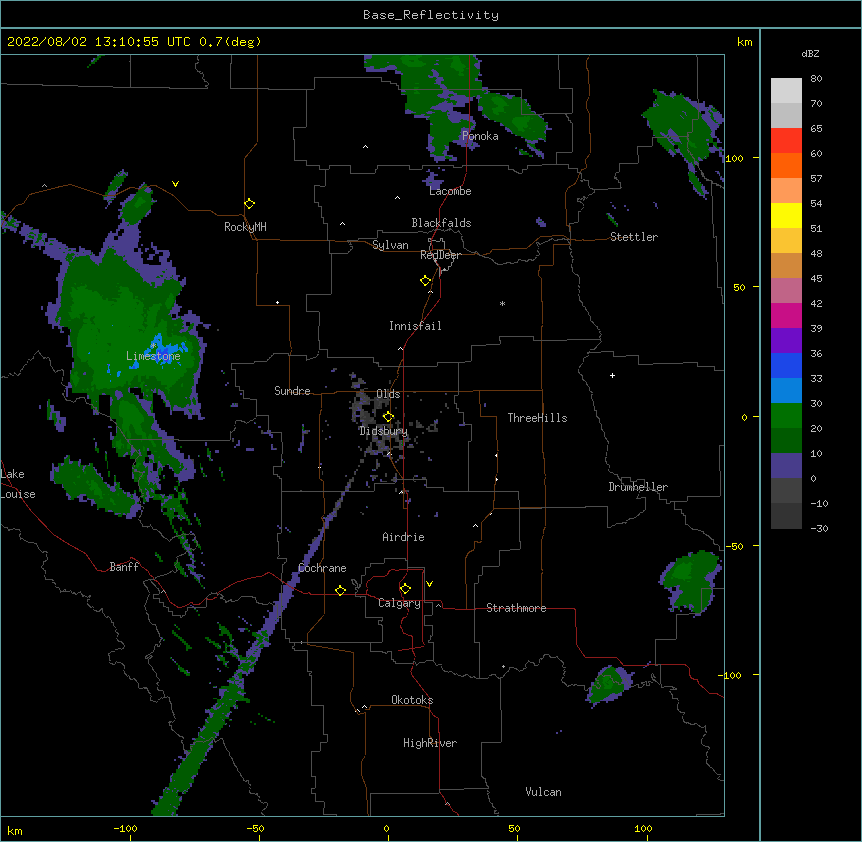Image resolution: width=862 pixels, height=842 pixels.
Task: Click the RockyMH label
Action: [245, 227]
